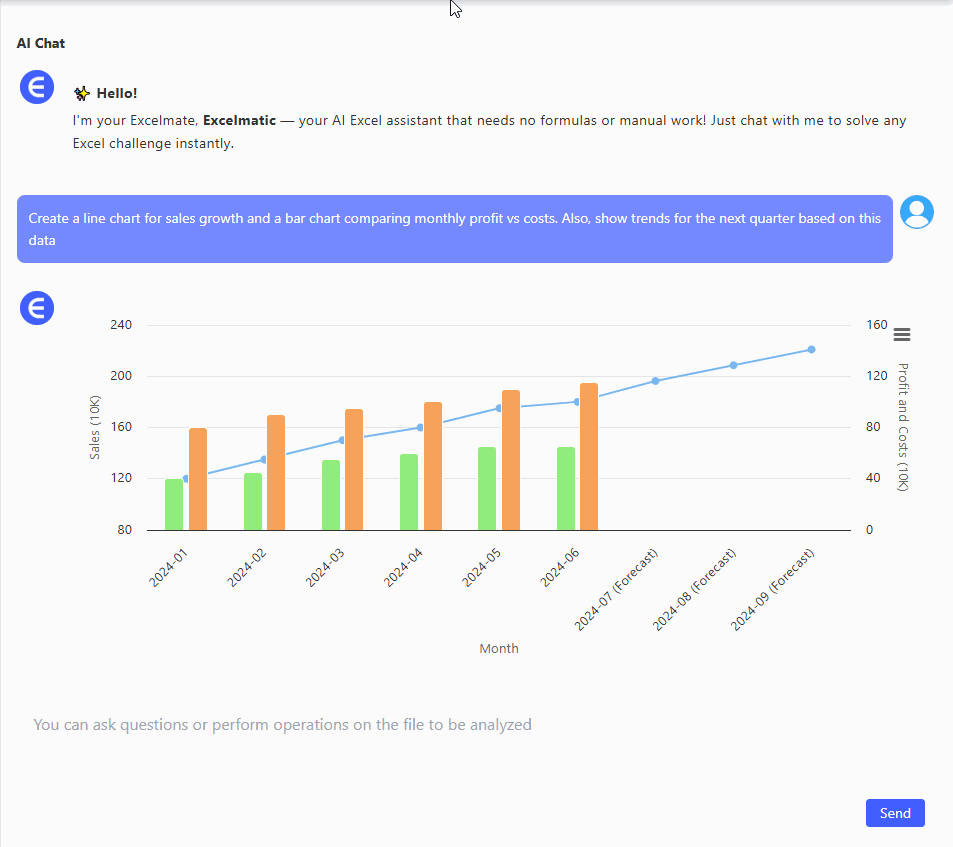Screen dimensions: 953x847
Task: Click the Sales (10K) axis title
Action: 95,428
